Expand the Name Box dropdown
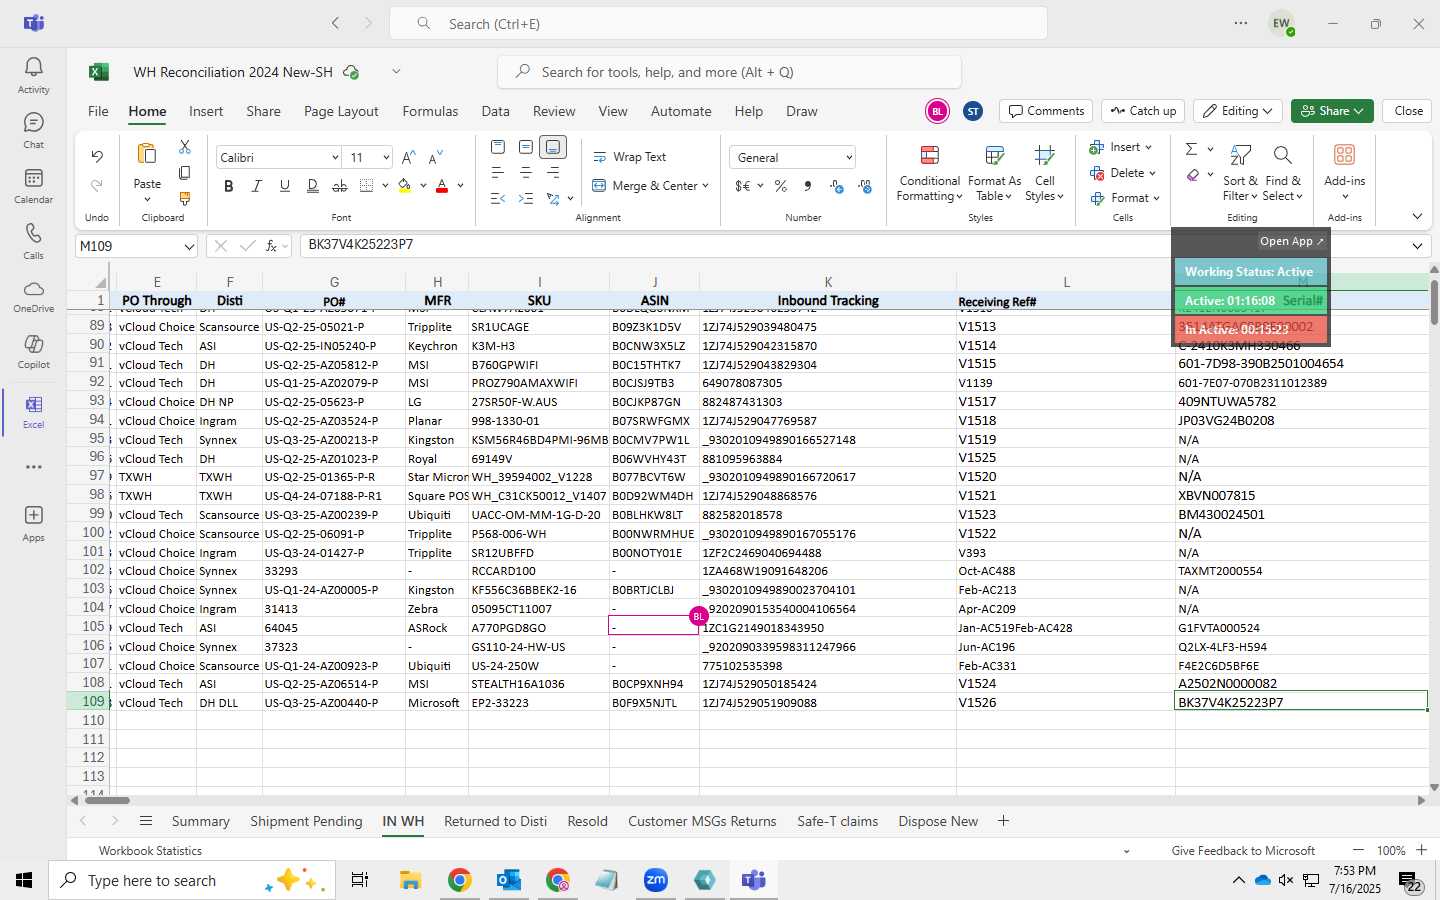This screenshot has width=1440, height=900. pos(189,246)
